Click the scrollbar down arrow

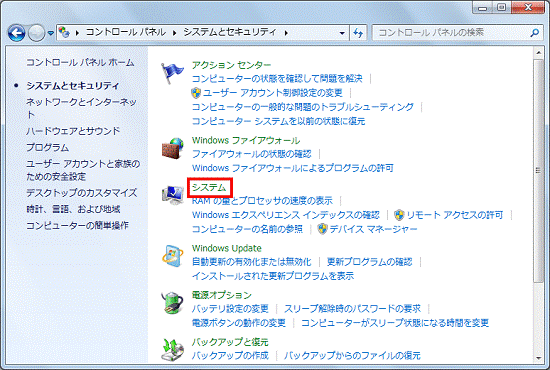pyautogui.click(x=538, y=358)
